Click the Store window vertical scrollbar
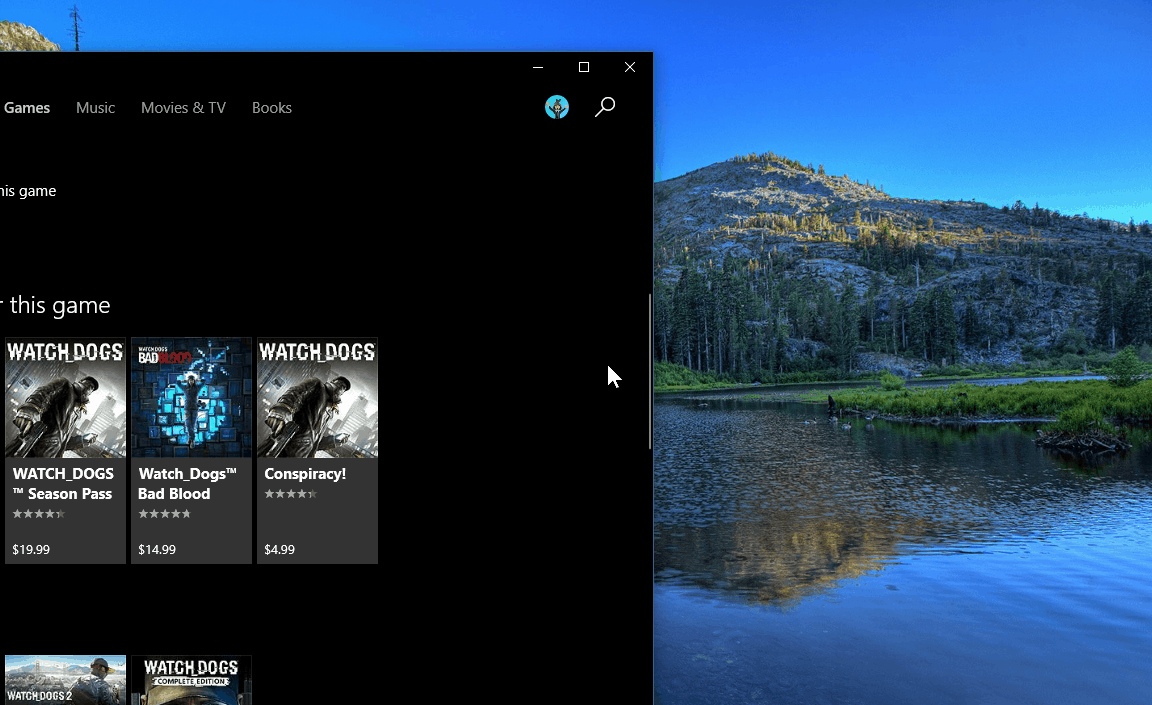The height and width of the screenshot is (705, 1152). tap(649, 371)
